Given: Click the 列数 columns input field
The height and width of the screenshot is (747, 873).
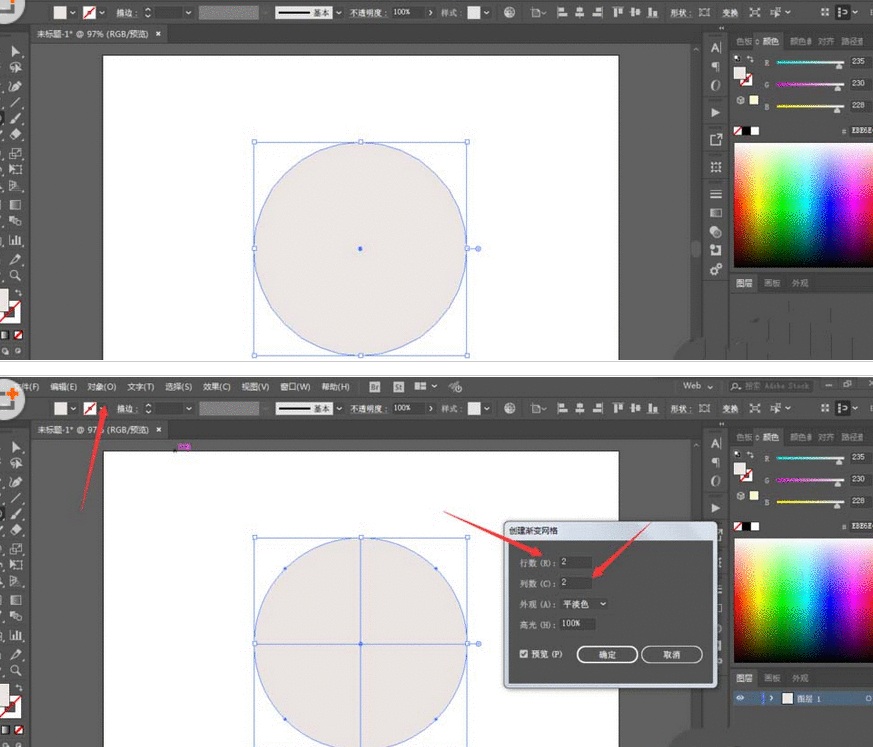Looking at the screenshot, I should pyautogui.click(x=577, y=582).
